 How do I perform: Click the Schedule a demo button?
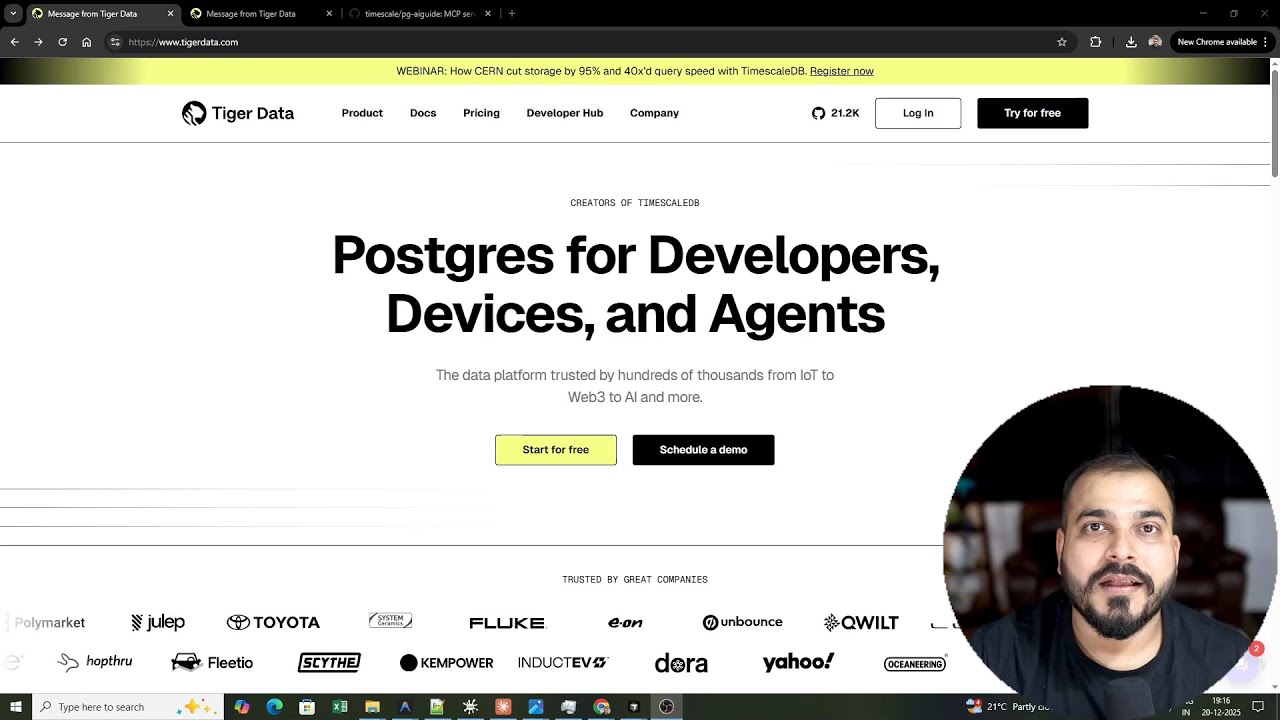[x=703, y=450]
